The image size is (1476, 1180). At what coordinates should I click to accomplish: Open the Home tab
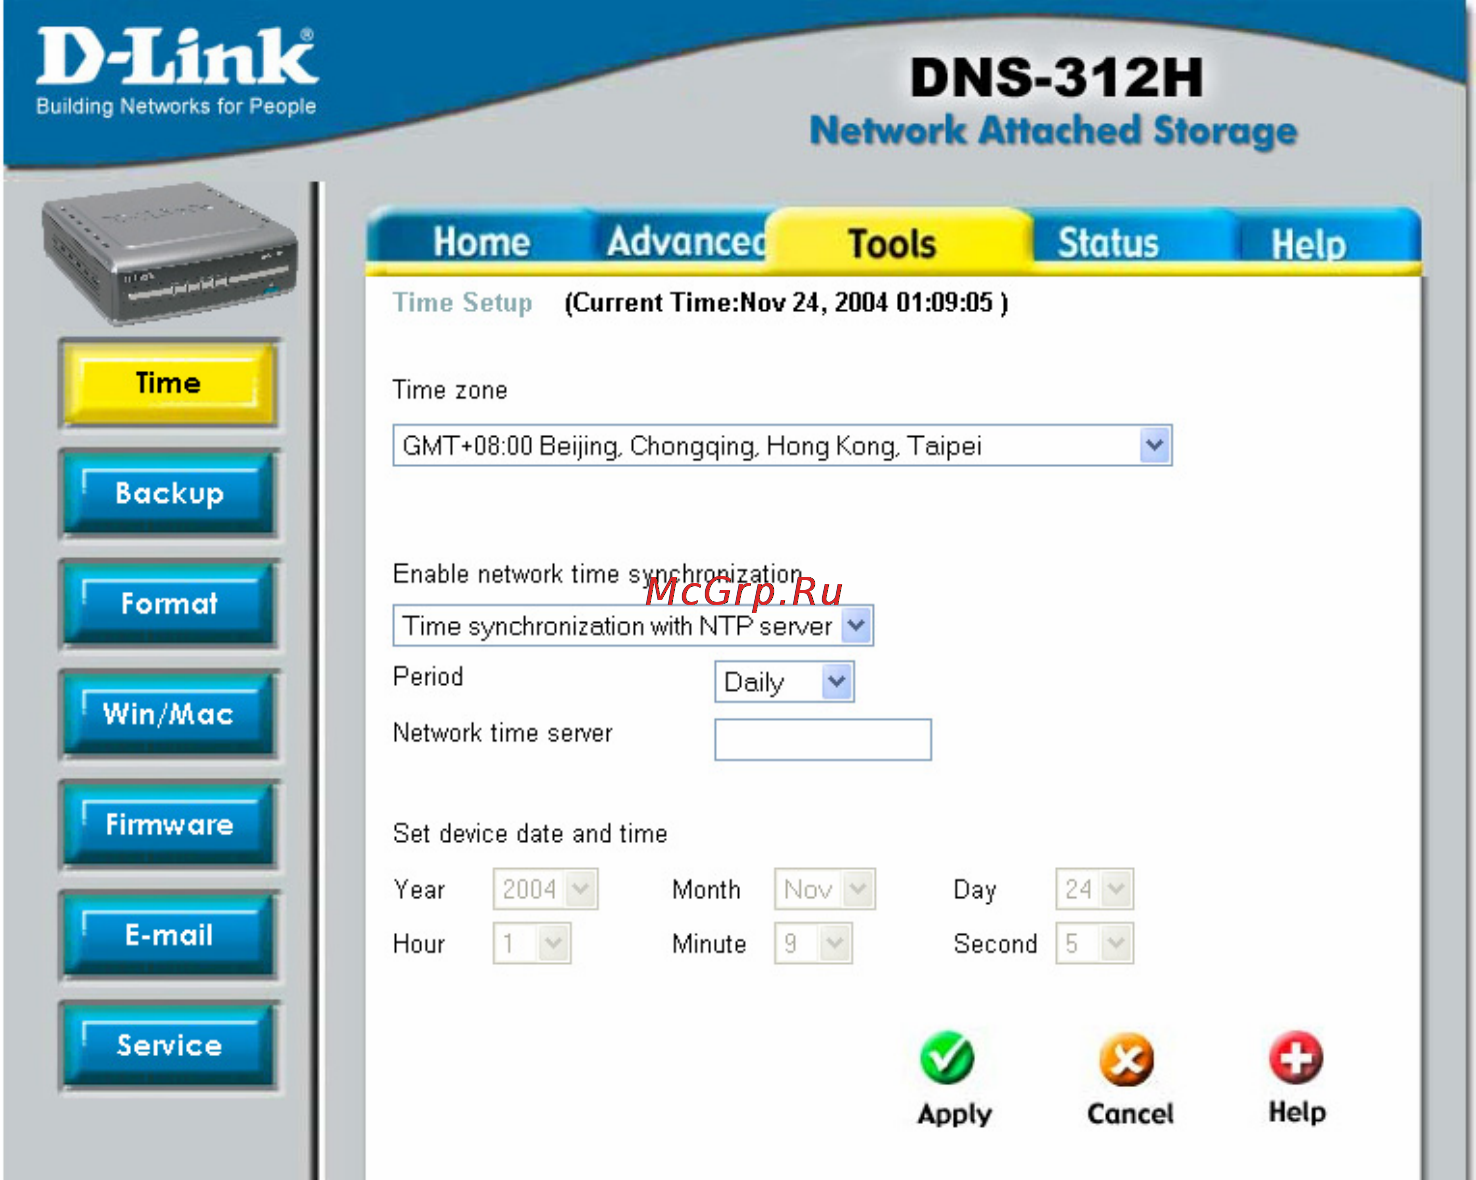[x=481, y=242]
